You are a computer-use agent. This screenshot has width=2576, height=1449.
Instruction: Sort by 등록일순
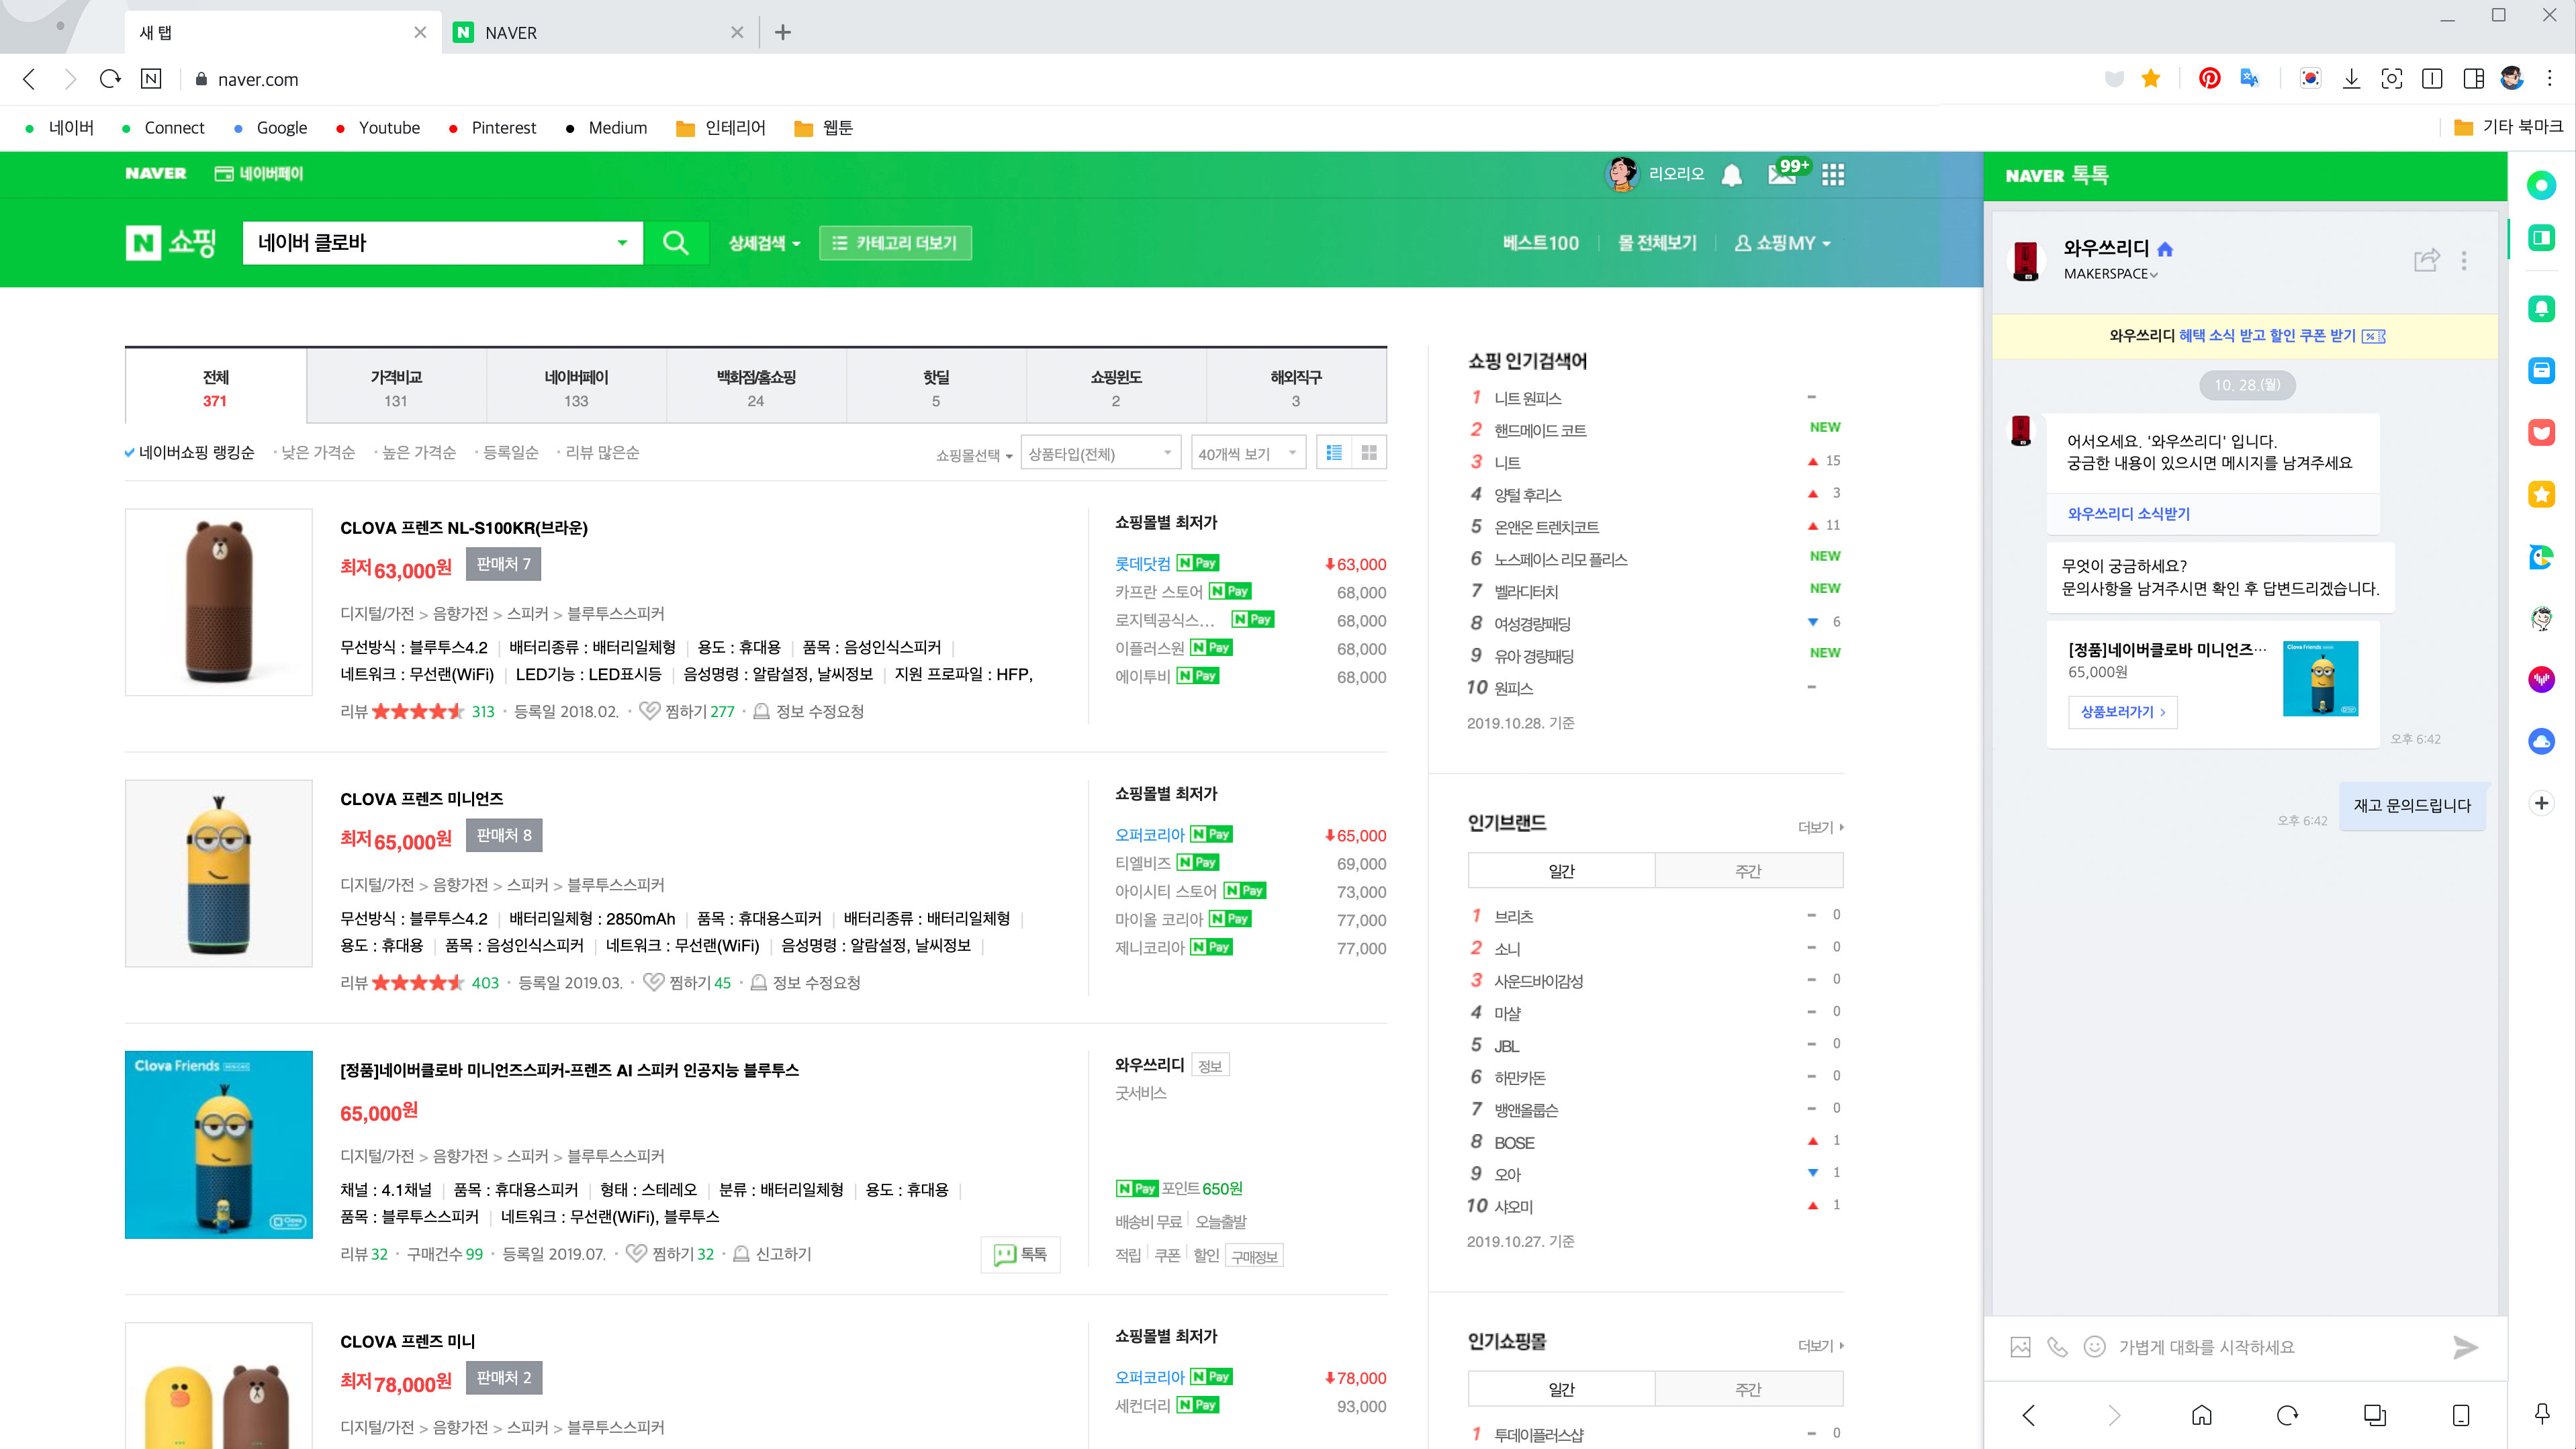511,453
